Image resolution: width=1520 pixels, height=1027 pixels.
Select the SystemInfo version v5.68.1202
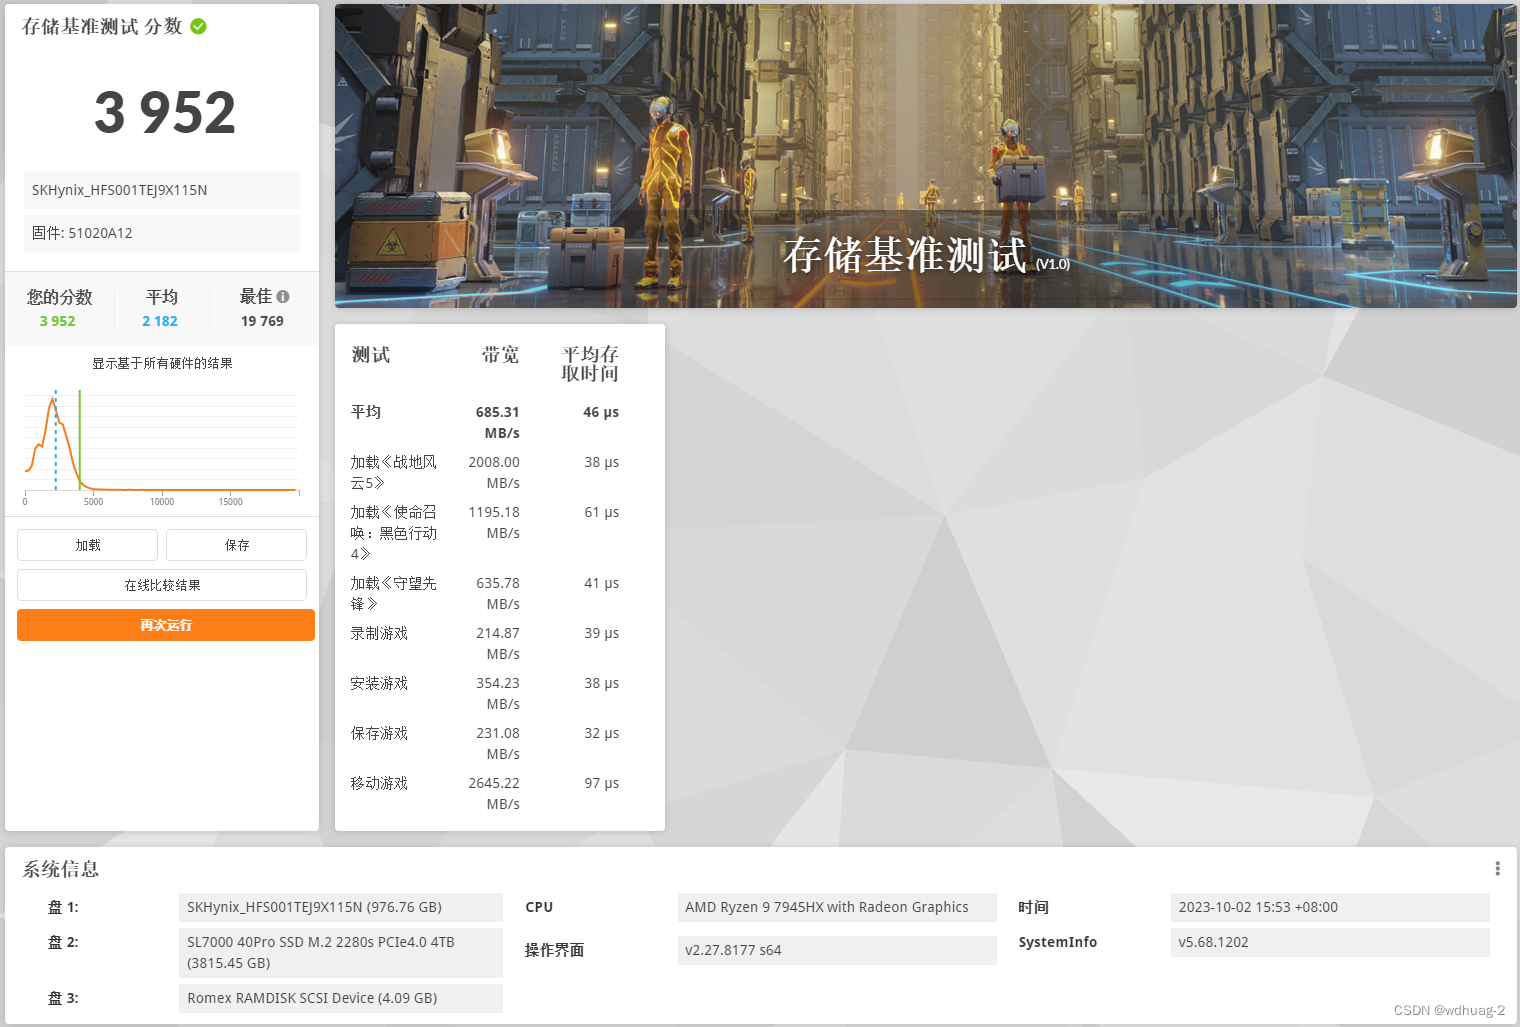(x=1330, y=942)
